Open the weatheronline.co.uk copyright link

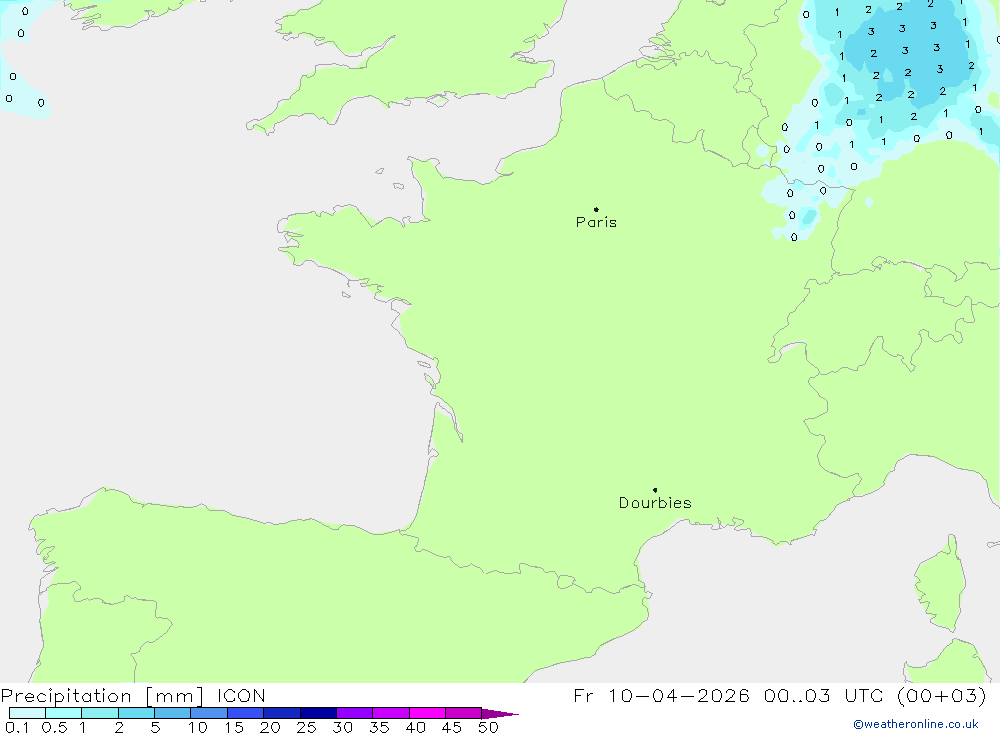[x=916, y=724]
